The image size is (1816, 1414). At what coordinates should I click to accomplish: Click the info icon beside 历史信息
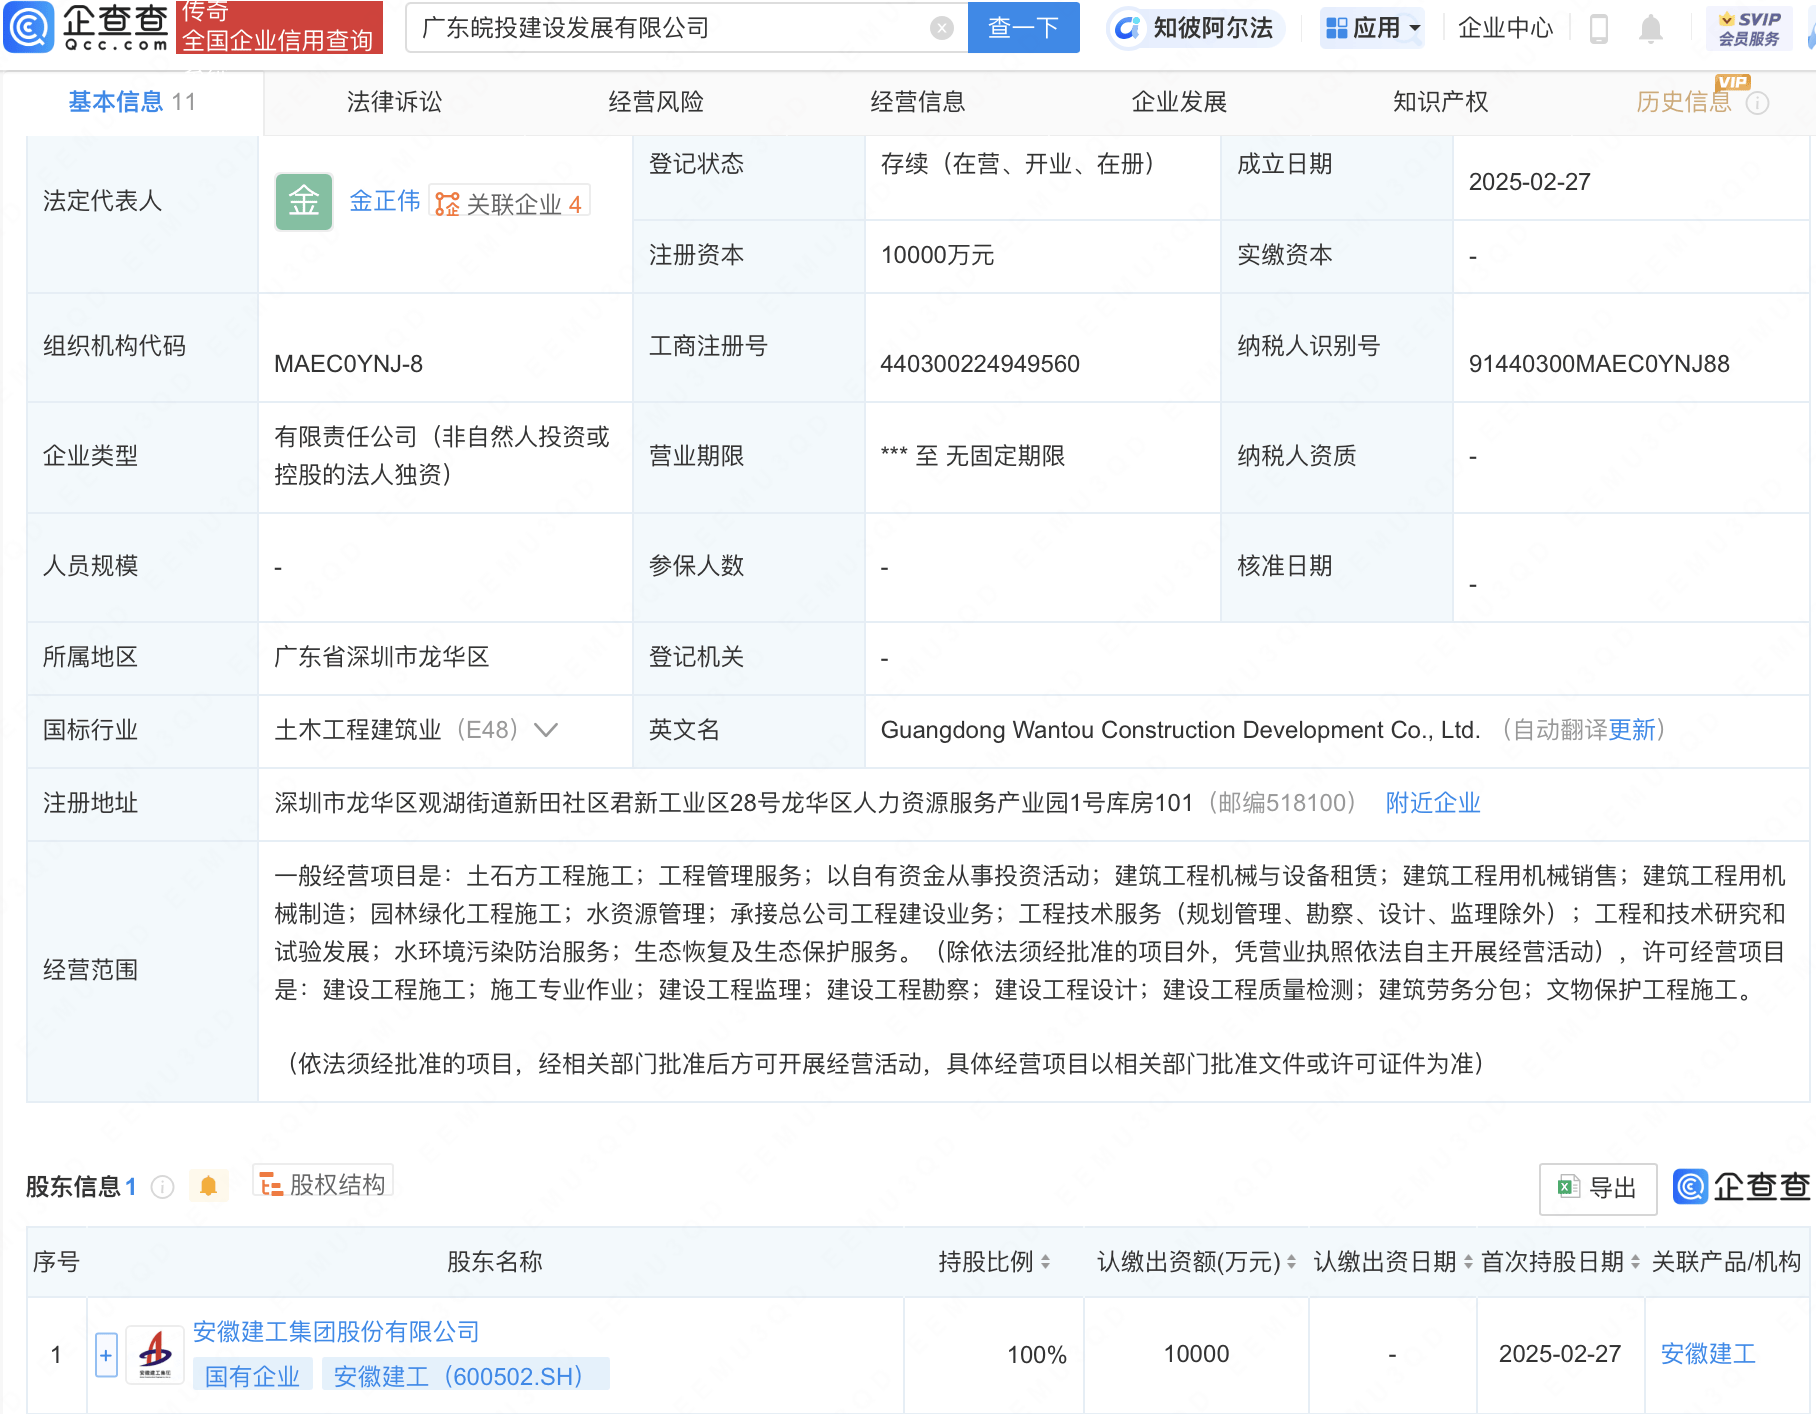coord(1758,103)
